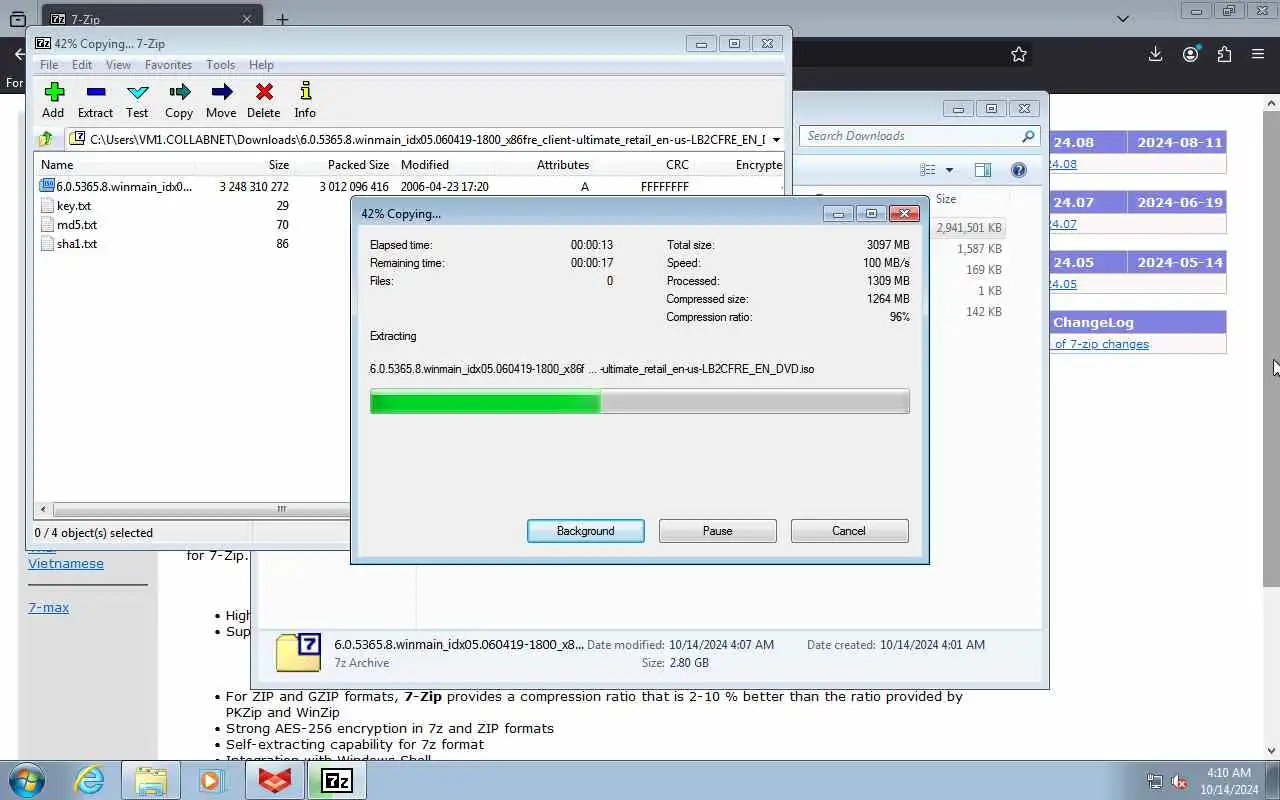
Task: Open the View menu in 7-Zip
Action: coord(118,65)
